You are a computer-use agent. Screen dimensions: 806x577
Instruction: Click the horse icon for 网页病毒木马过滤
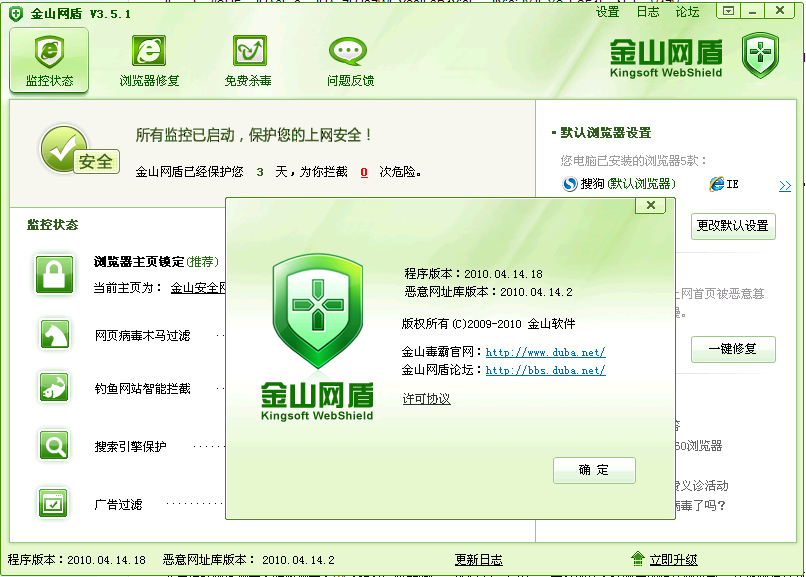click(54, 334)
